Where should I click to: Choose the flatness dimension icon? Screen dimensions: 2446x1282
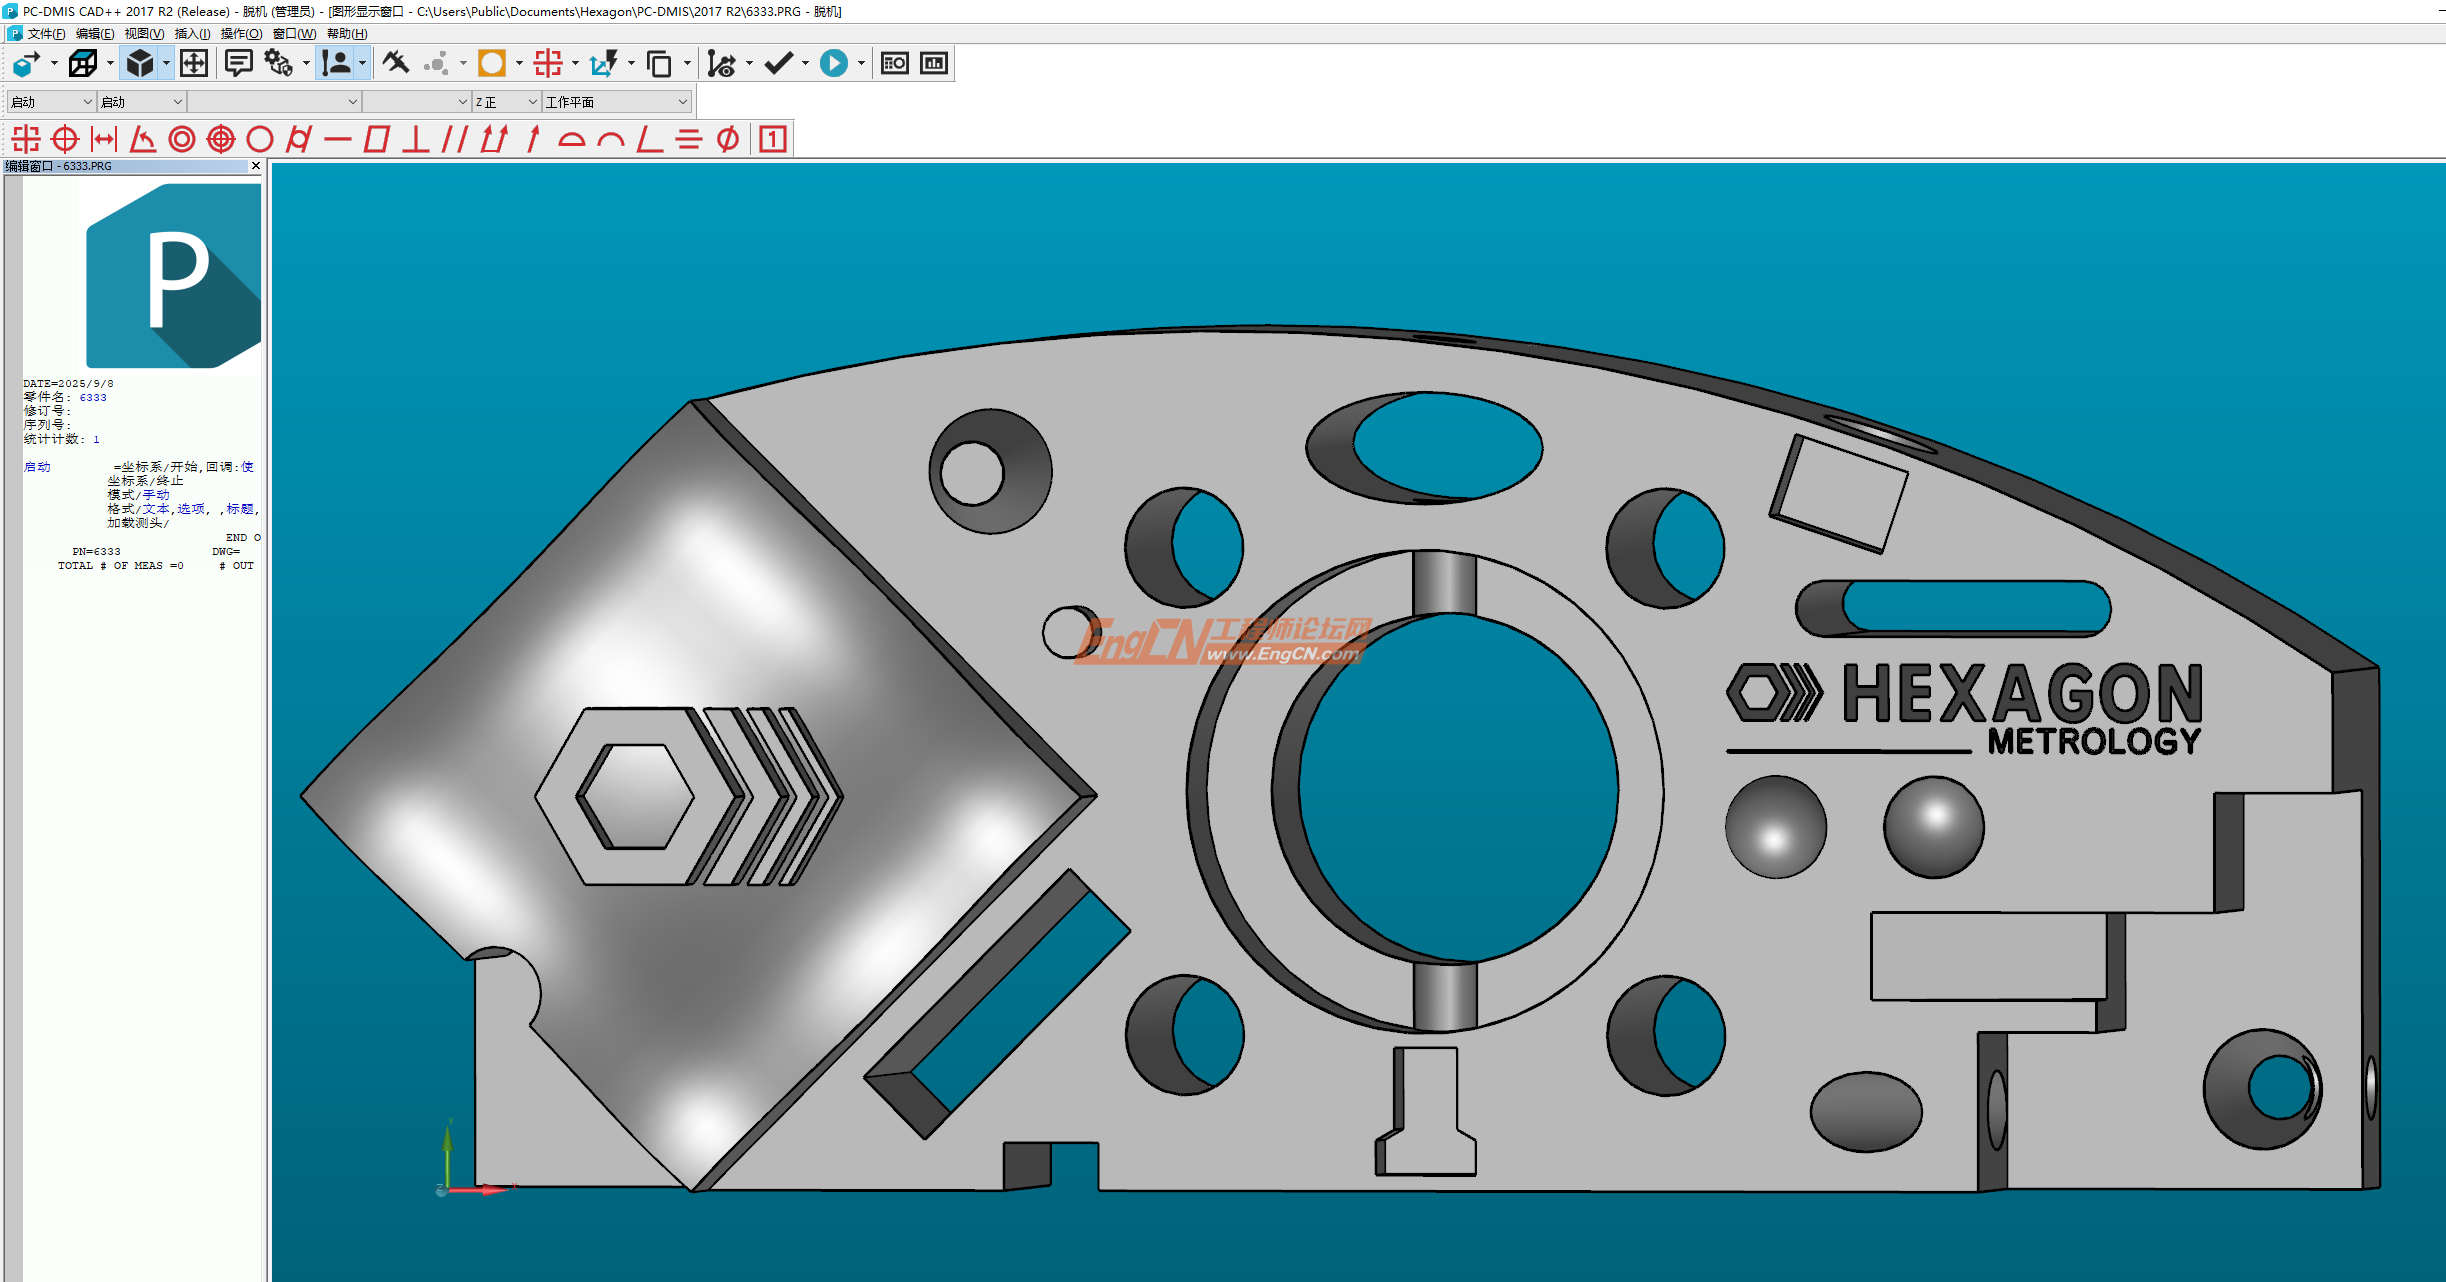[377, 139]
